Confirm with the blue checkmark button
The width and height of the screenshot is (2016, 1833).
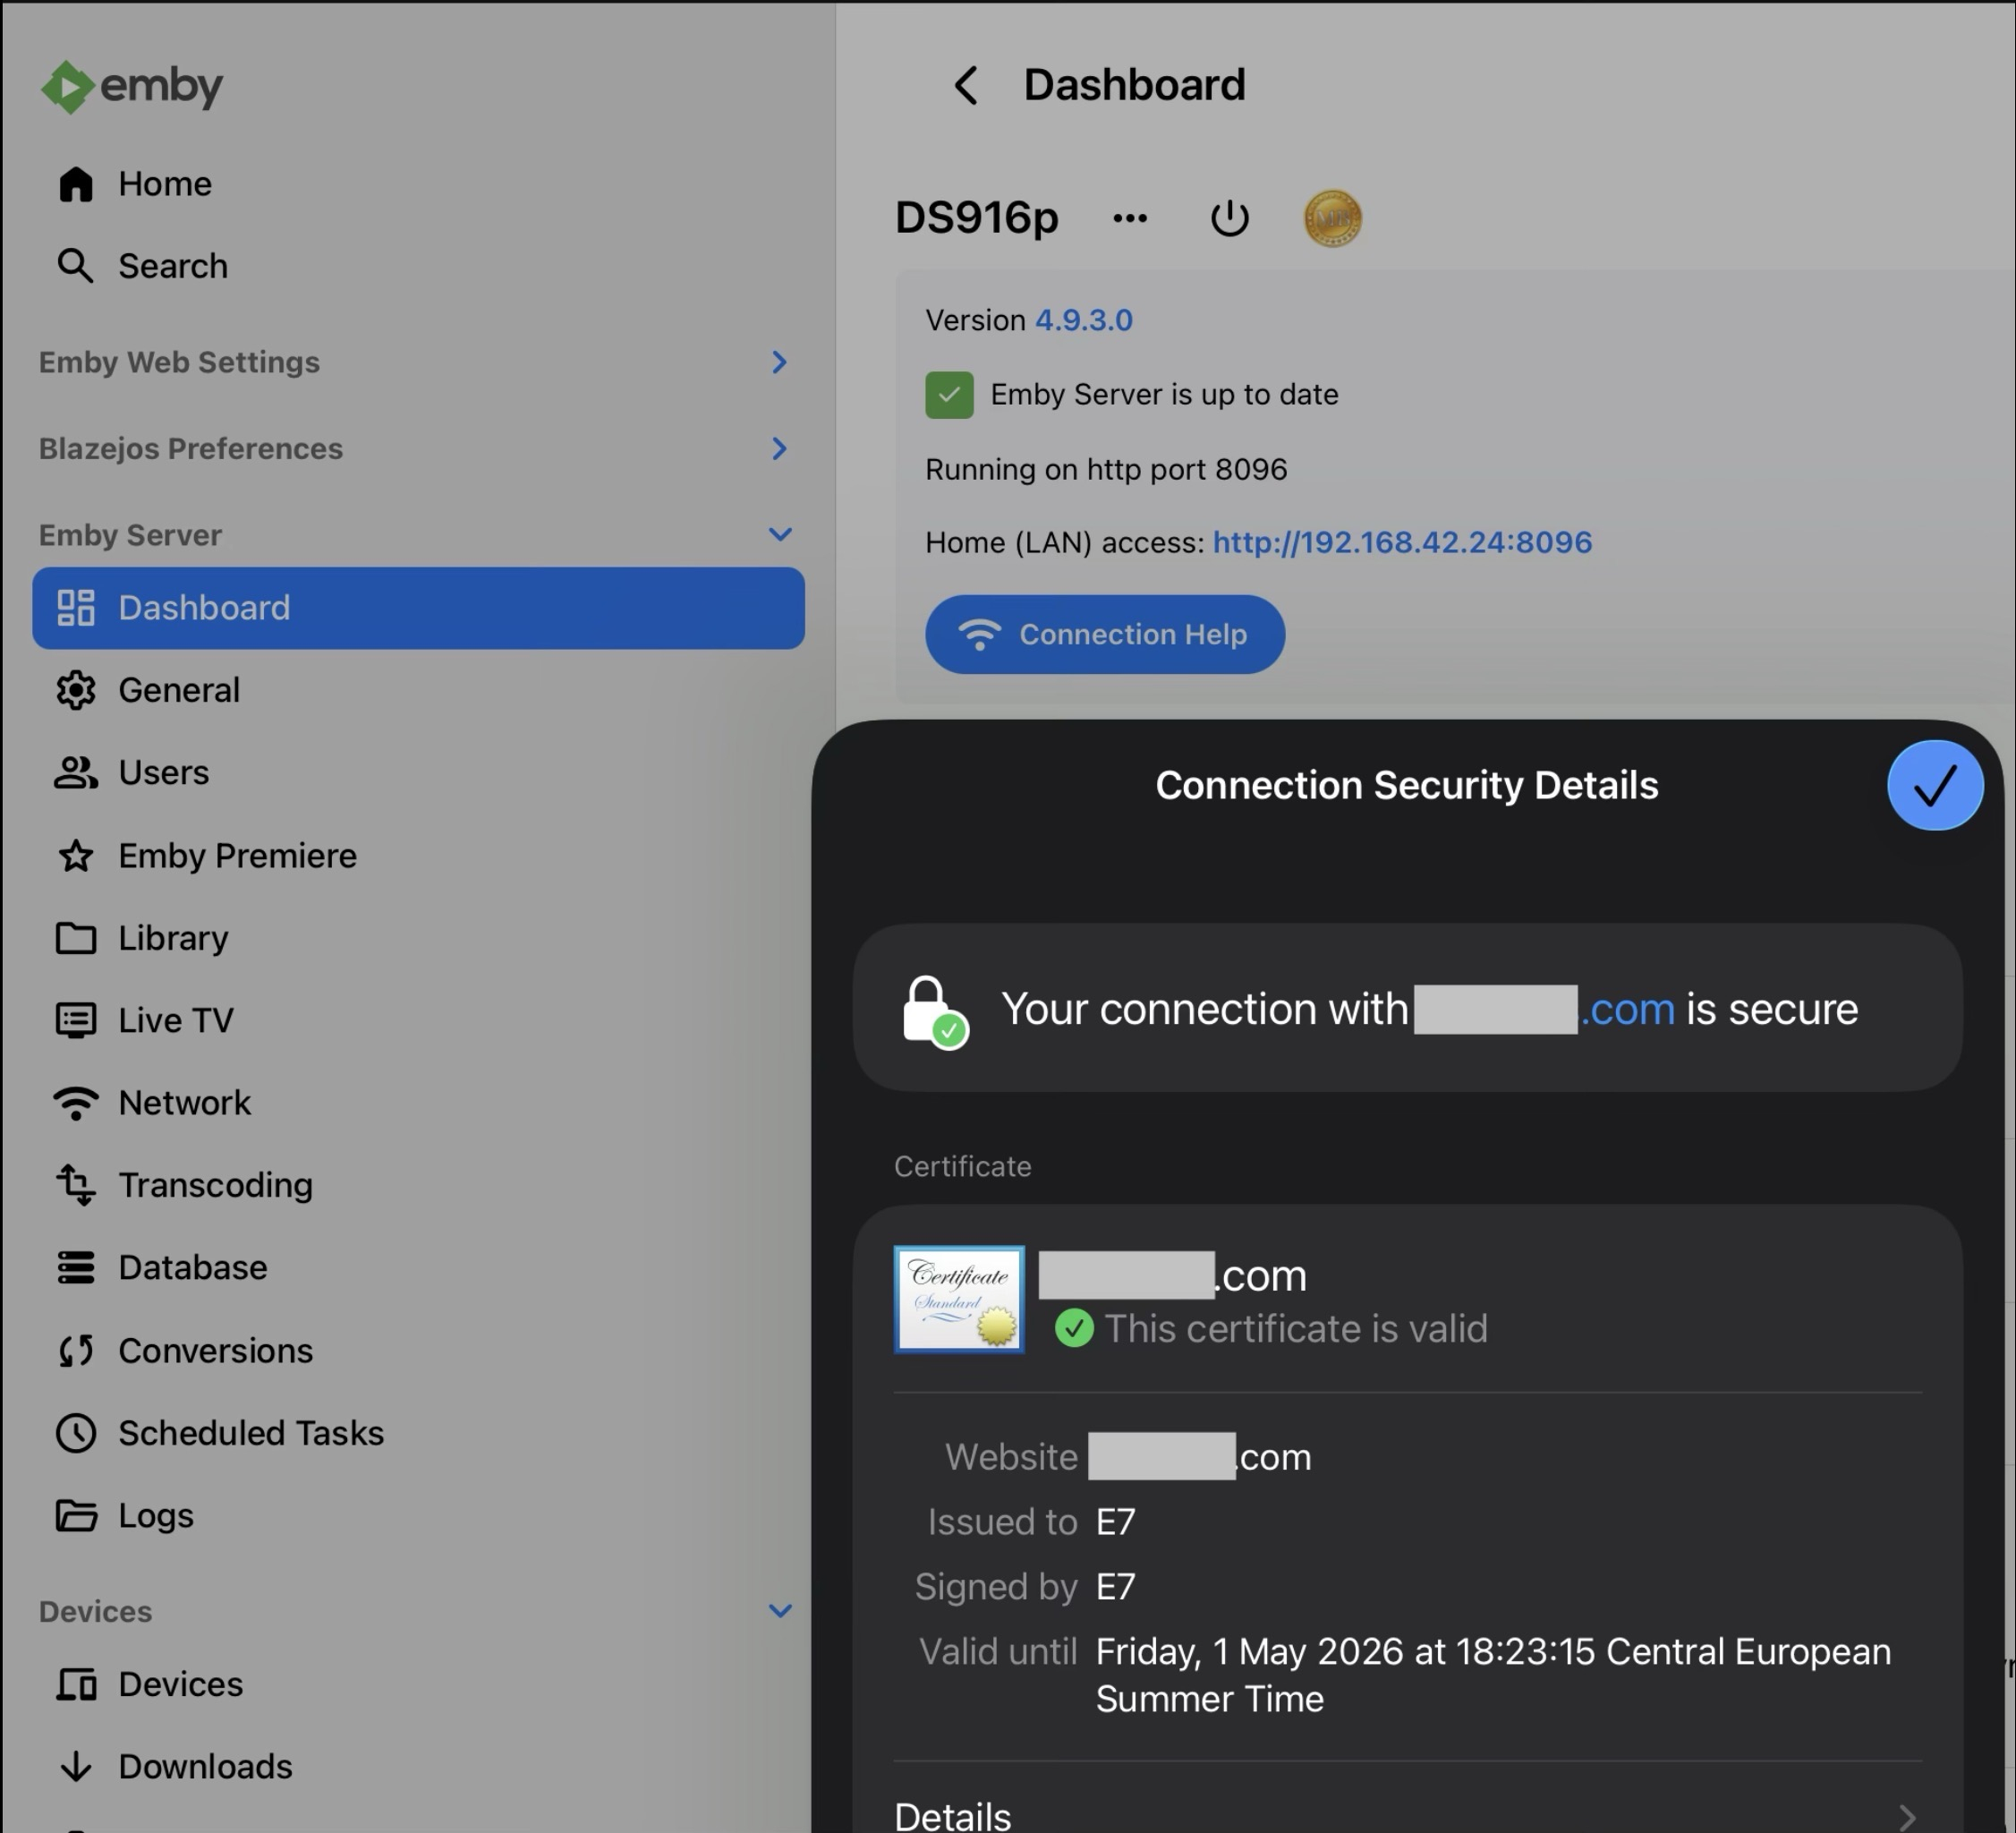tap(1934, 786)
